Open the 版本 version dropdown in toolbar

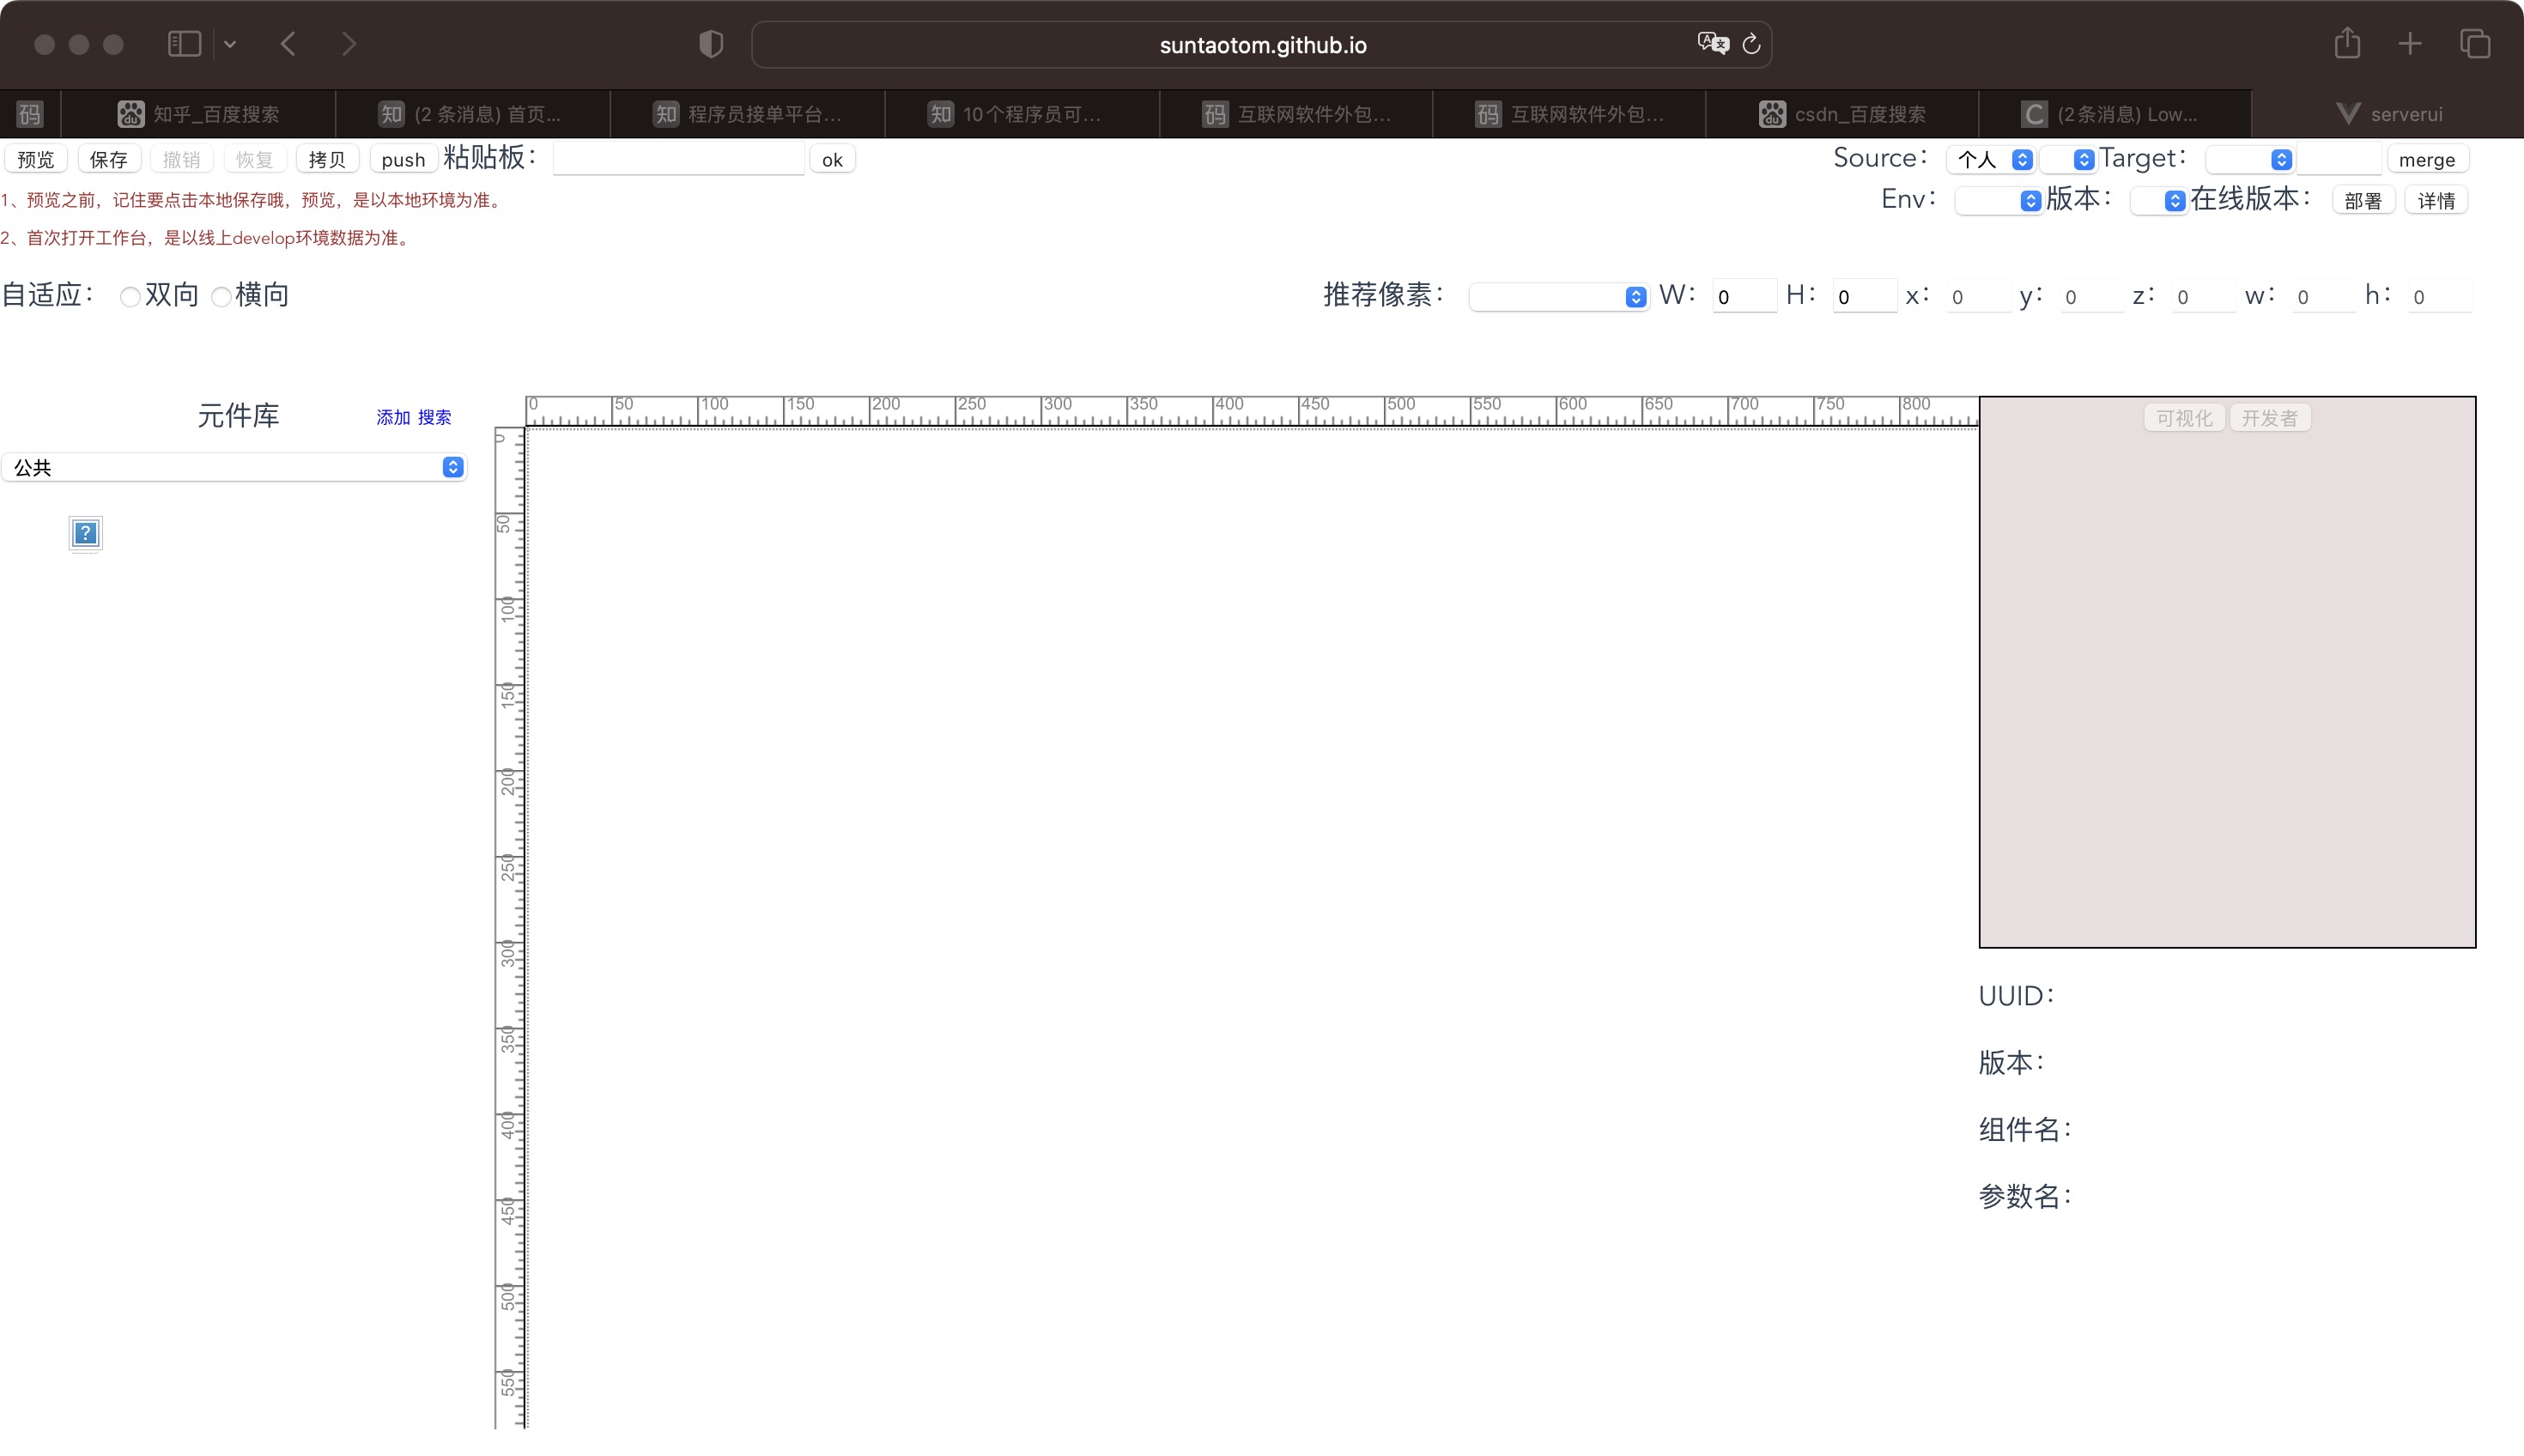click(2158, 200)
